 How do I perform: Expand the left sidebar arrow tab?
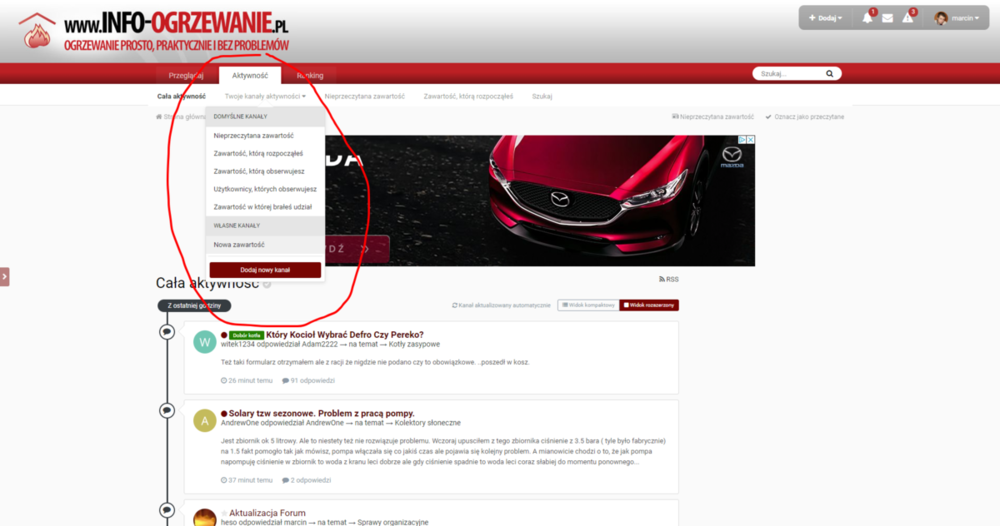[x=4, y=276]
